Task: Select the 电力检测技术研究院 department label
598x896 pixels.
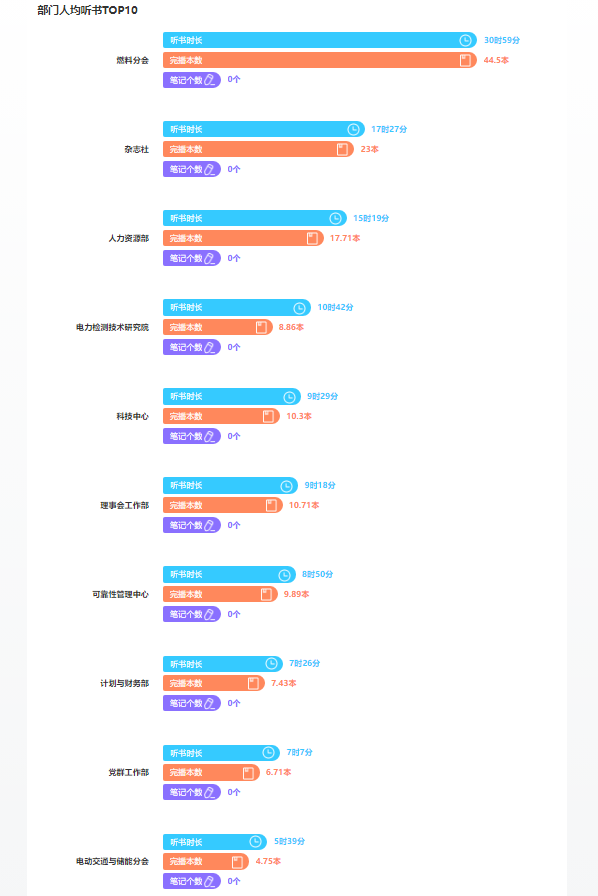Action: click(x=112, y=327)
